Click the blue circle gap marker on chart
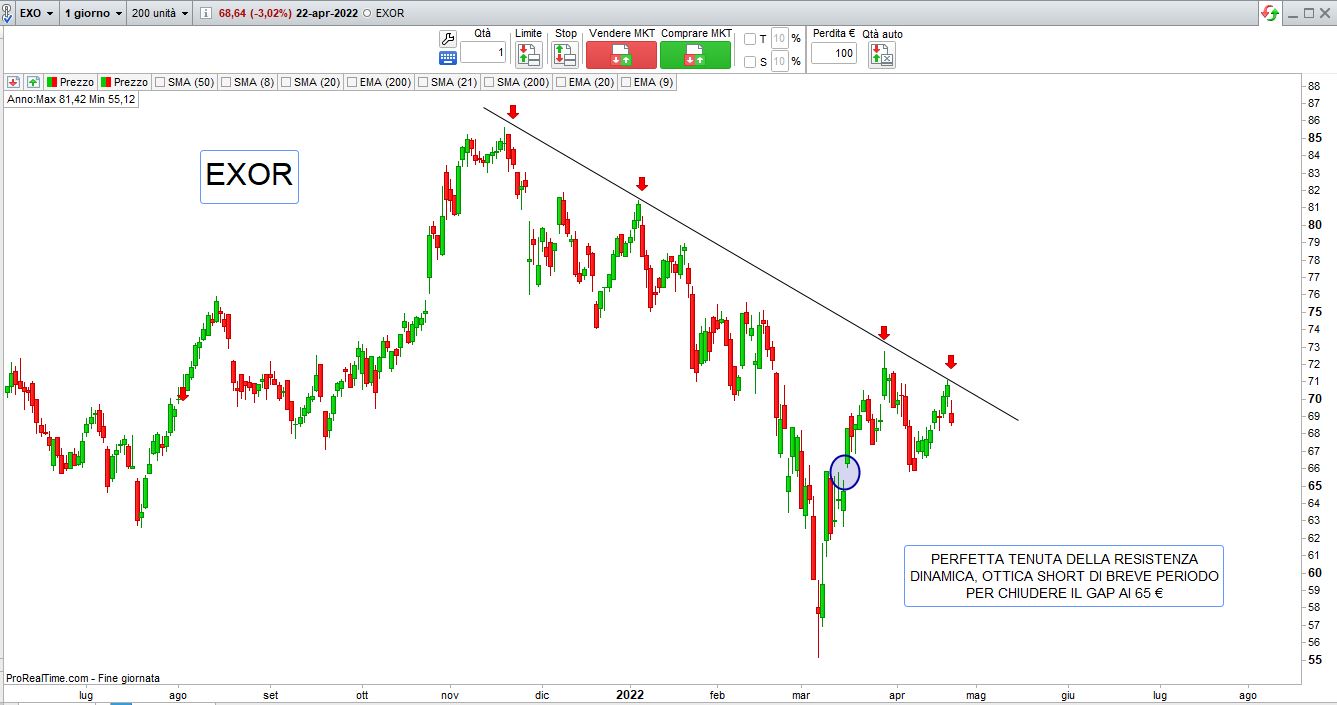This screenshot has height=705, width=1337. (845, 472)
